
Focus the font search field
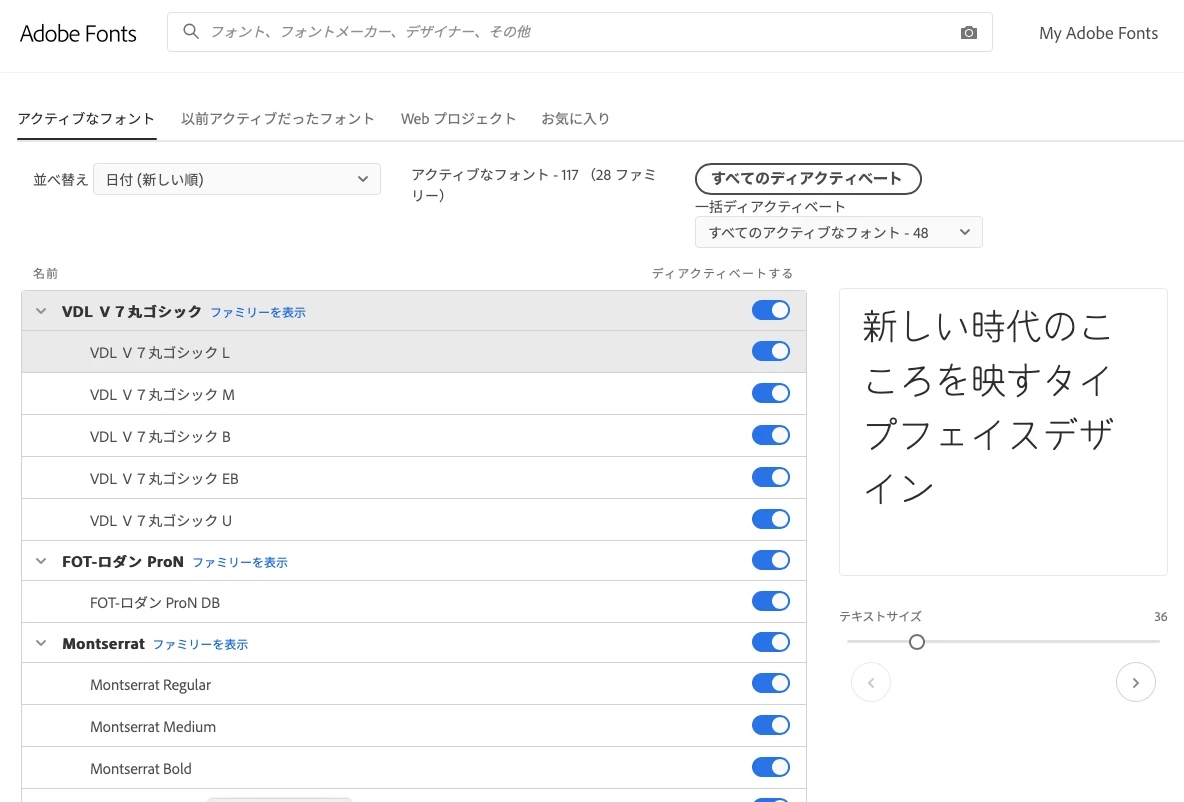(x=579, y=32)
